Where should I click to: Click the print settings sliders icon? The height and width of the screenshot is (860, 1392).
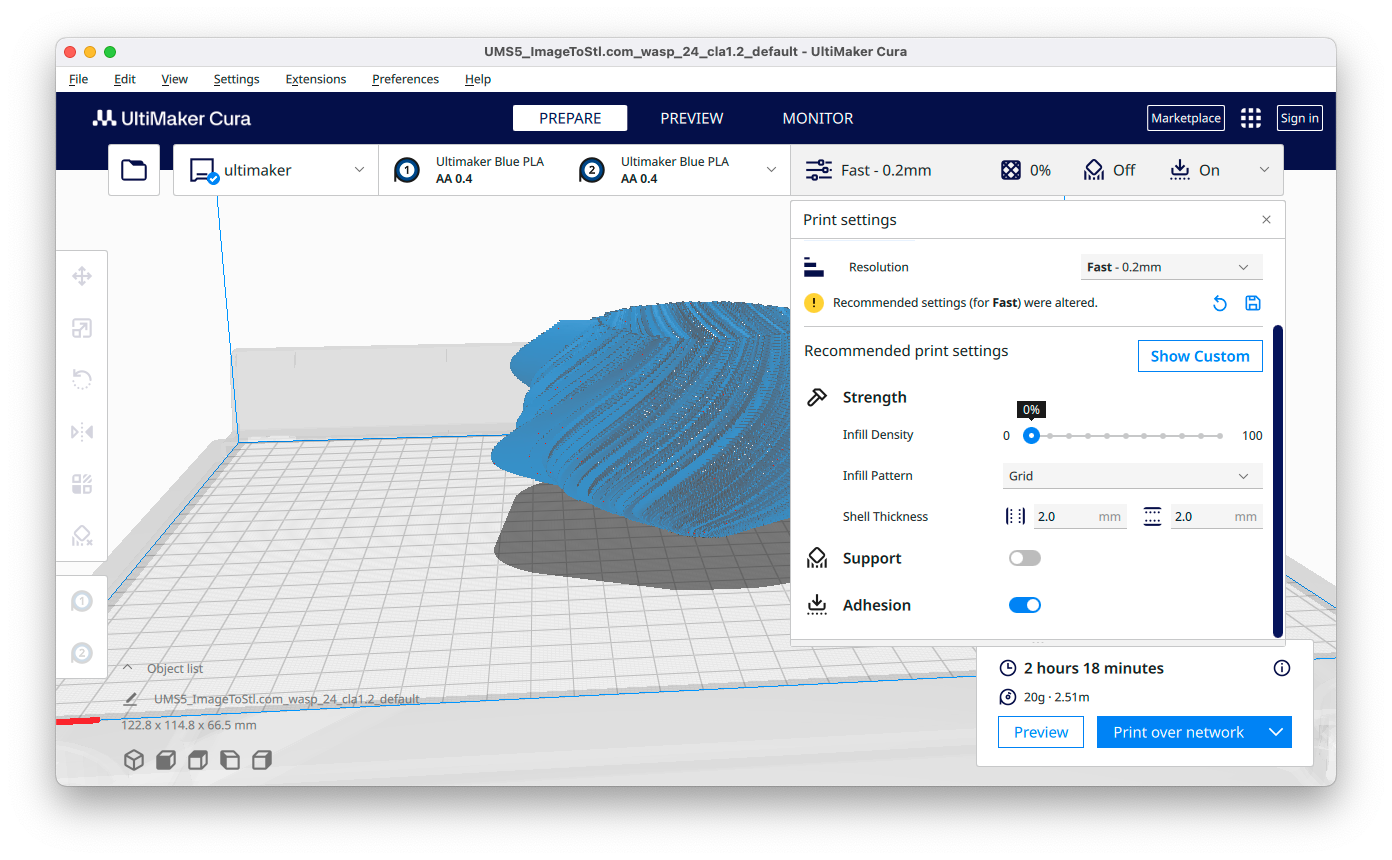(819, 170)
